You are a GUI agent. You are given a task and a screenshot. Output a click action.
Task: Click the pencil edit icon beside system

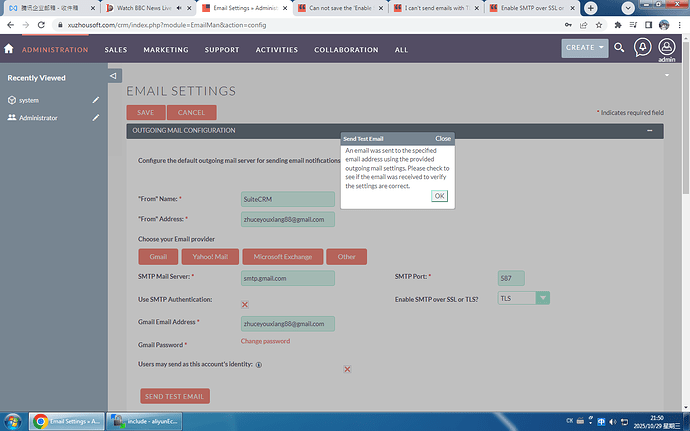point(96,100)
